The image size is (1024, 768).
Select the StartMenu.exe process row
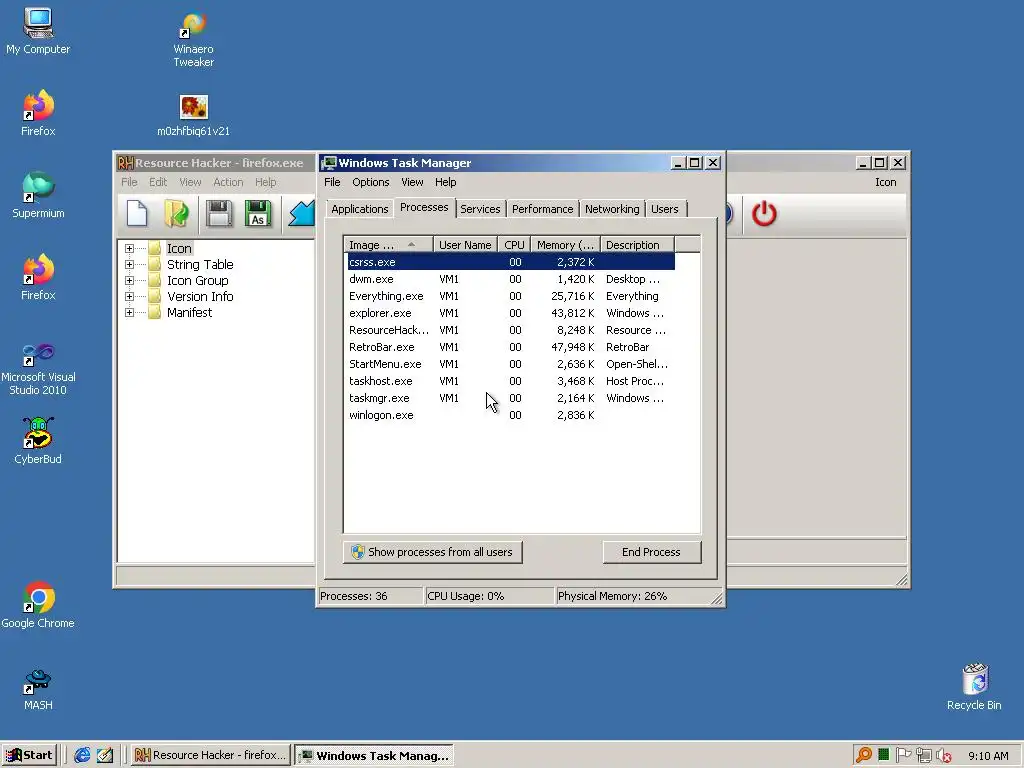[x=511, y=364]
